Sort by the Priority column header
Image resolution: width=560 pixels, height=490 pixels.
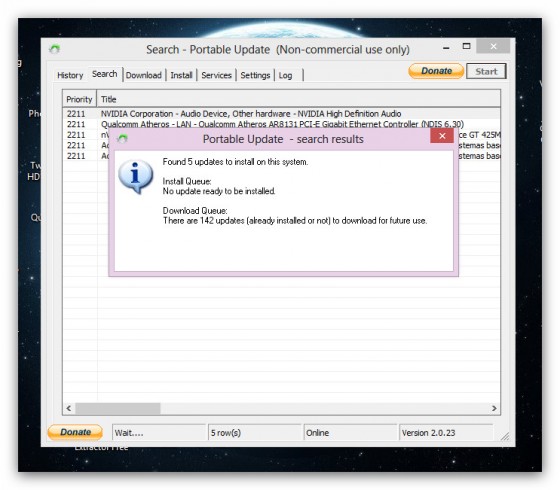pos(79,99)
